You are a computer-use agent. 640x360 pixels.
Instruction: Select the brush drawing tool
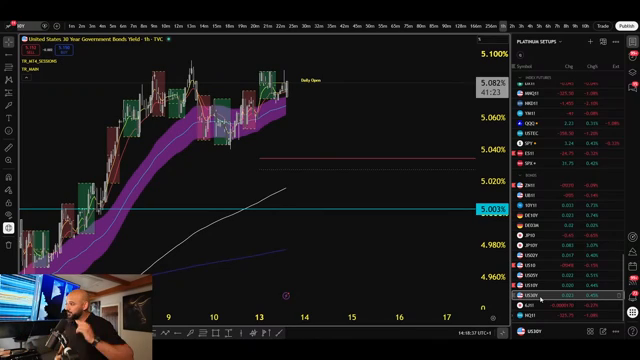pos(9,105)
